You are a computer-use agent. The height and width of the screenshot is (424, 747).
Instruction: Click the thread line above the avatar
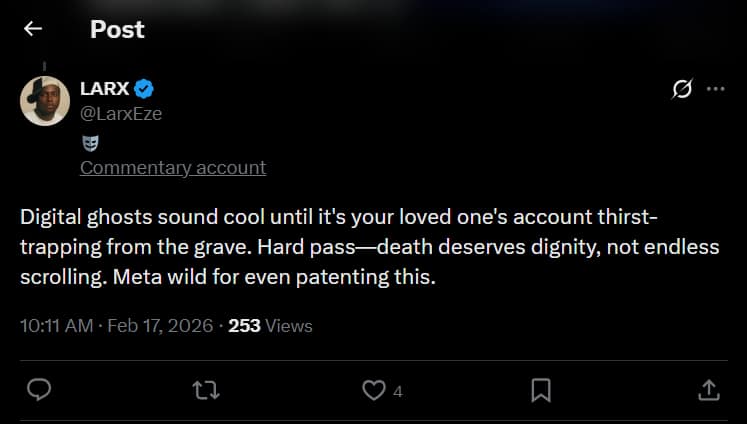coord(44,66)
